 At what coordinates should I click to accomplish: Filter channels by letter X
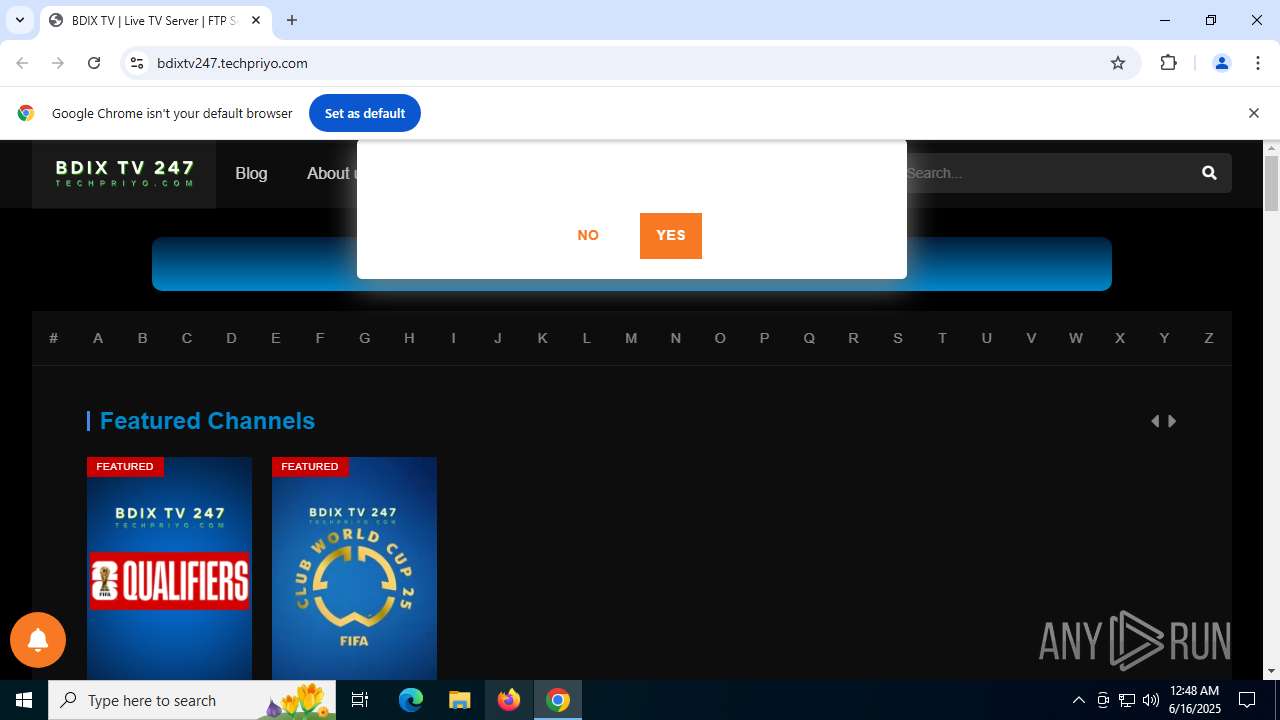1120,338
